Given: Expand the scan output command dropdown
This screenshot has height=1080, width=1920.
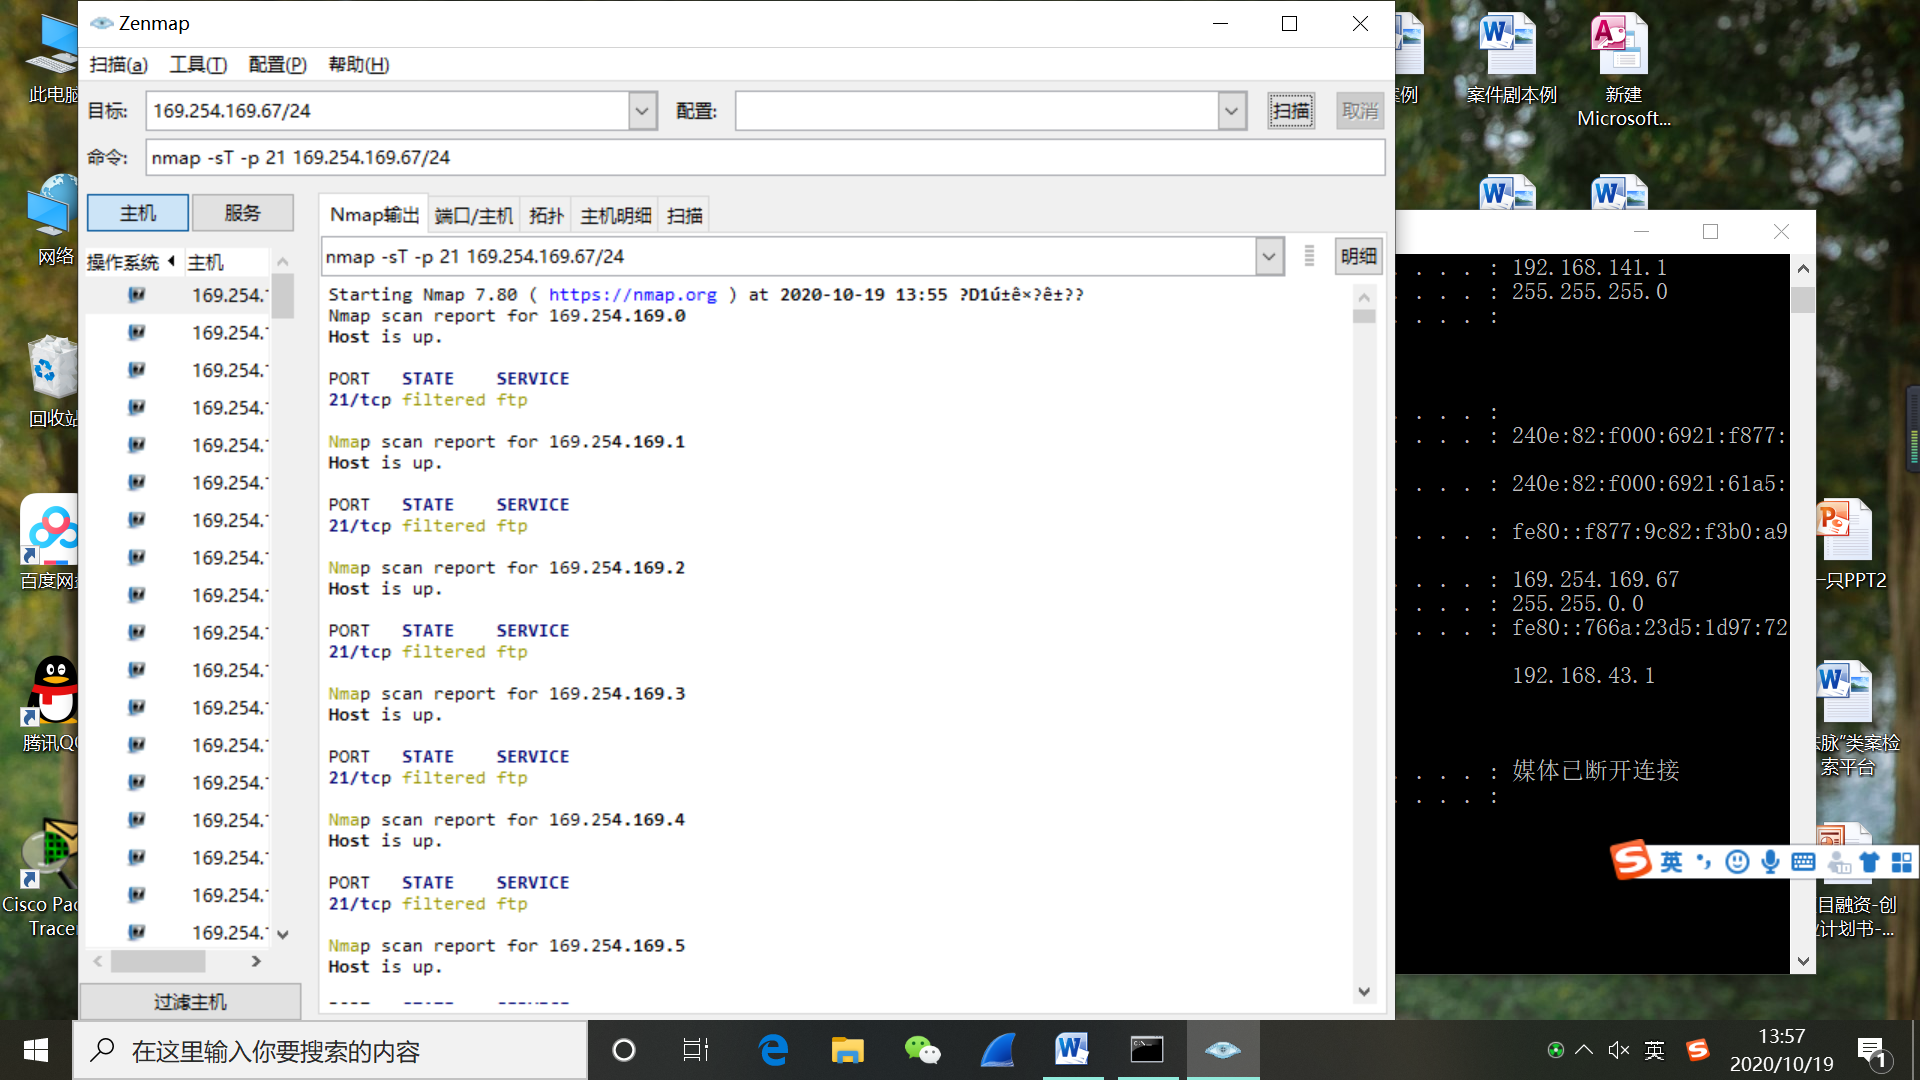Looking at the screenshot, I should pyautogui.click(x=1269, y=257).
